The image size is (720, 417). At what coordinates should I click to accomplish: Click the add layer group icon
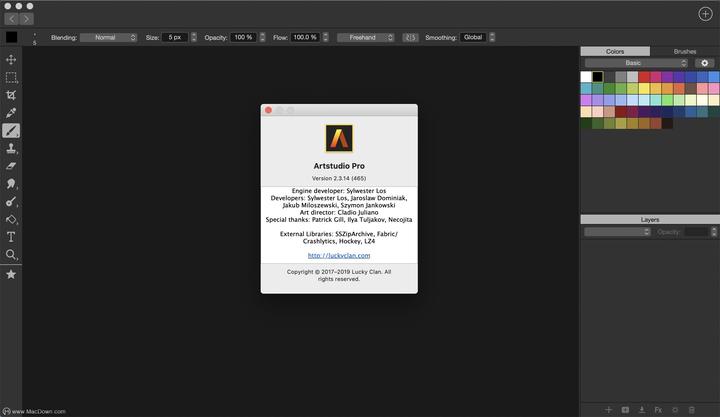[625, 410]
